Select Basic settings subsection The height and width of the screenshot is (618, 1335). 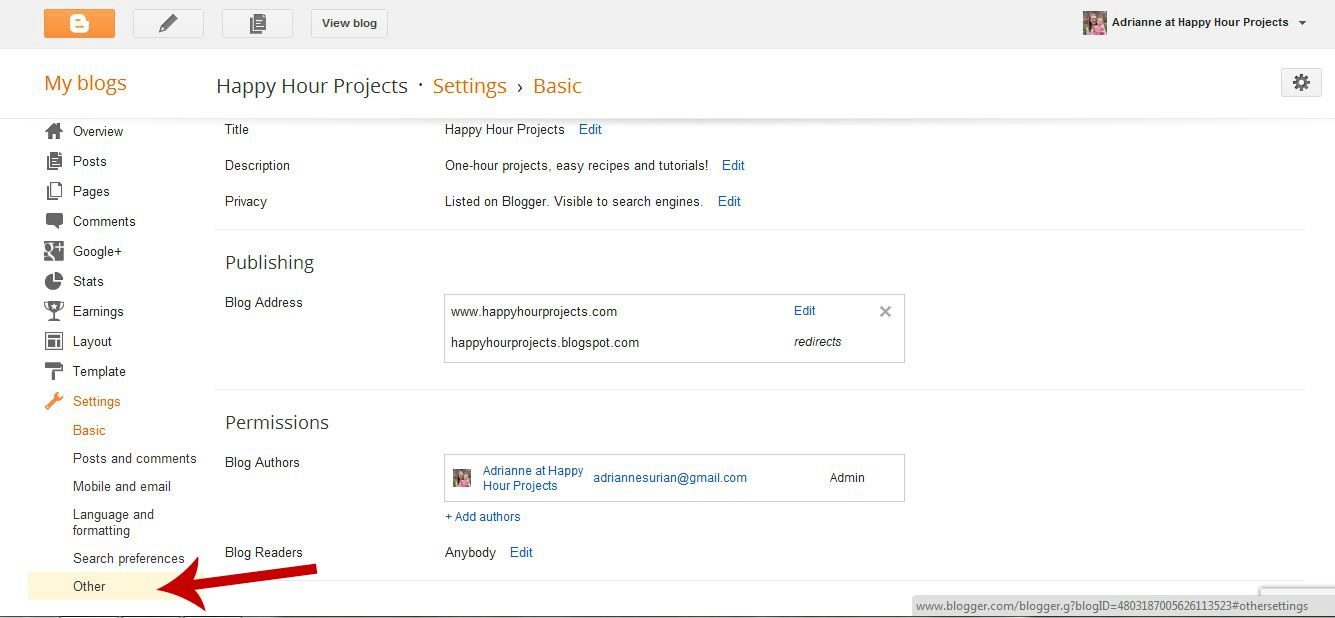[x=89, y=430]
